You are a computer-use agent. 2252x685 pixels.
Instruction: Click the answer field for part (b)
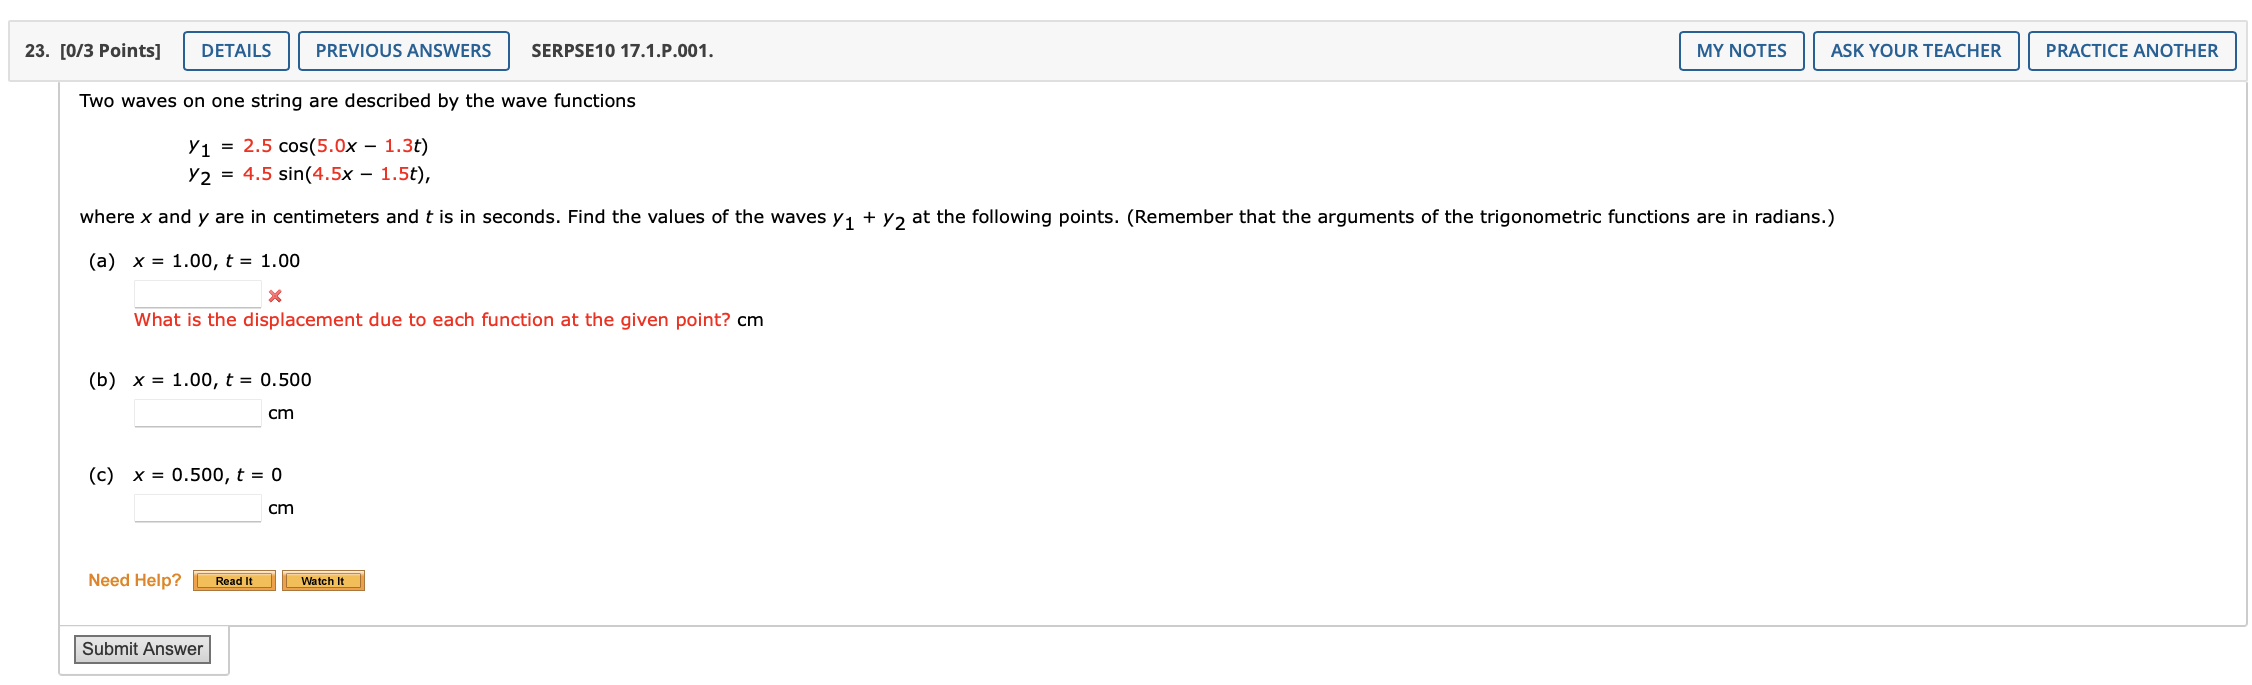[x=197, y=412]
